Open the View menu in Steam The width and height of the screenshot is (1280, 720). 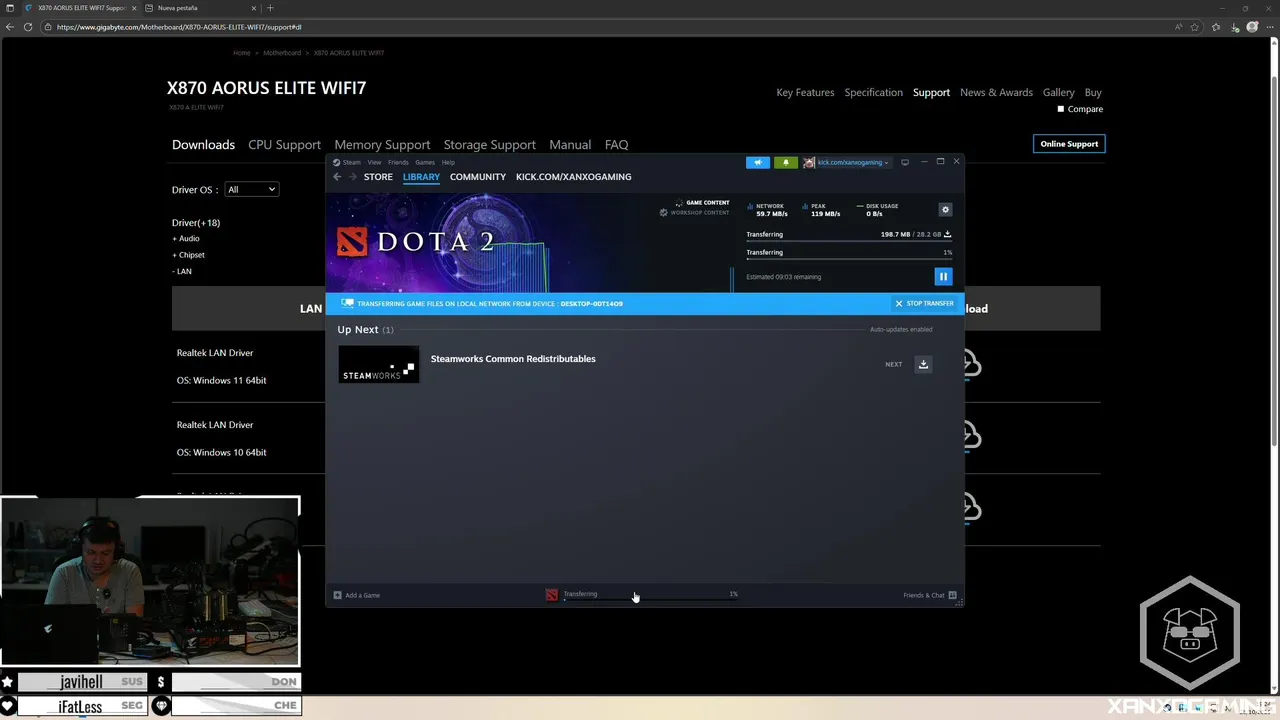(x=374, y=162)
